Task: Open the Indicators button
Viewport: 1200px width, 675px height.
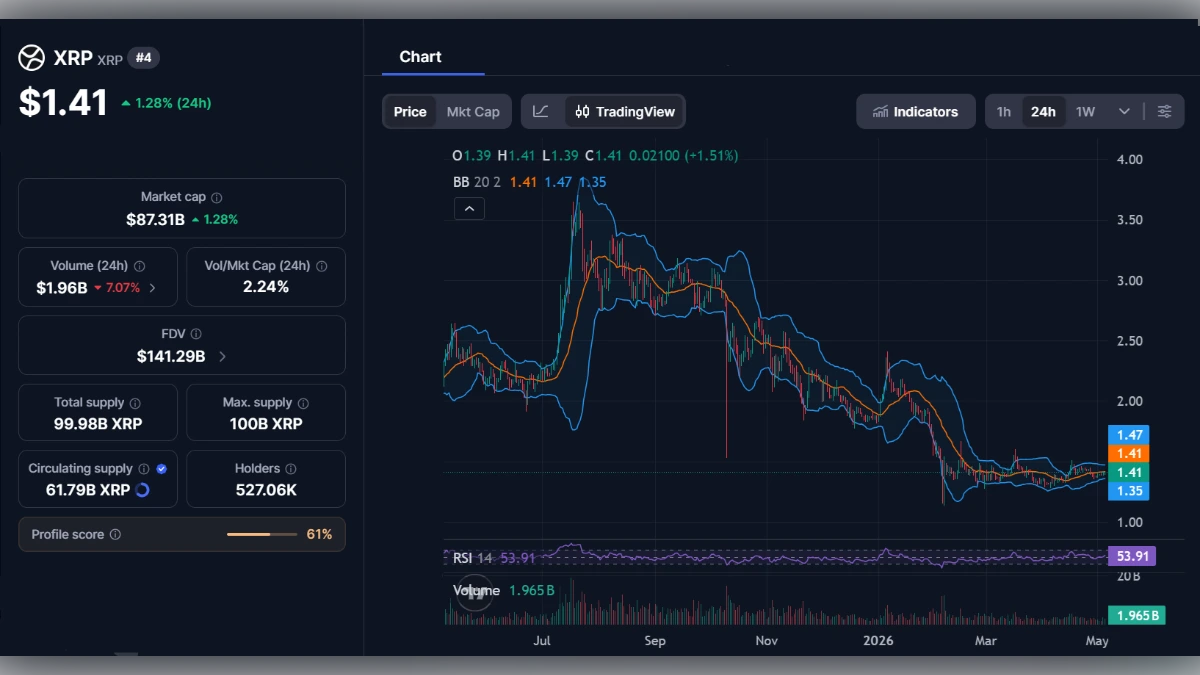Action: pyautogui.click(x=916, y=112)
